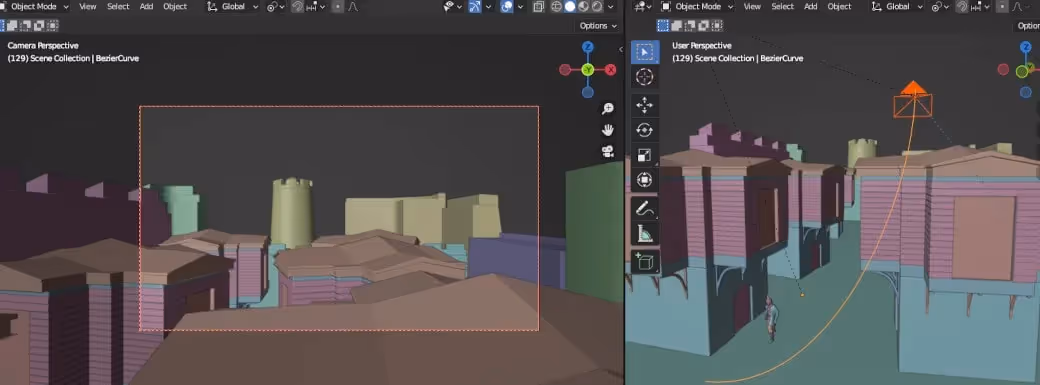Switch to rendered shading in left viewport
The width and height of the screenshot is (1040, 385).
coord(597,7)
